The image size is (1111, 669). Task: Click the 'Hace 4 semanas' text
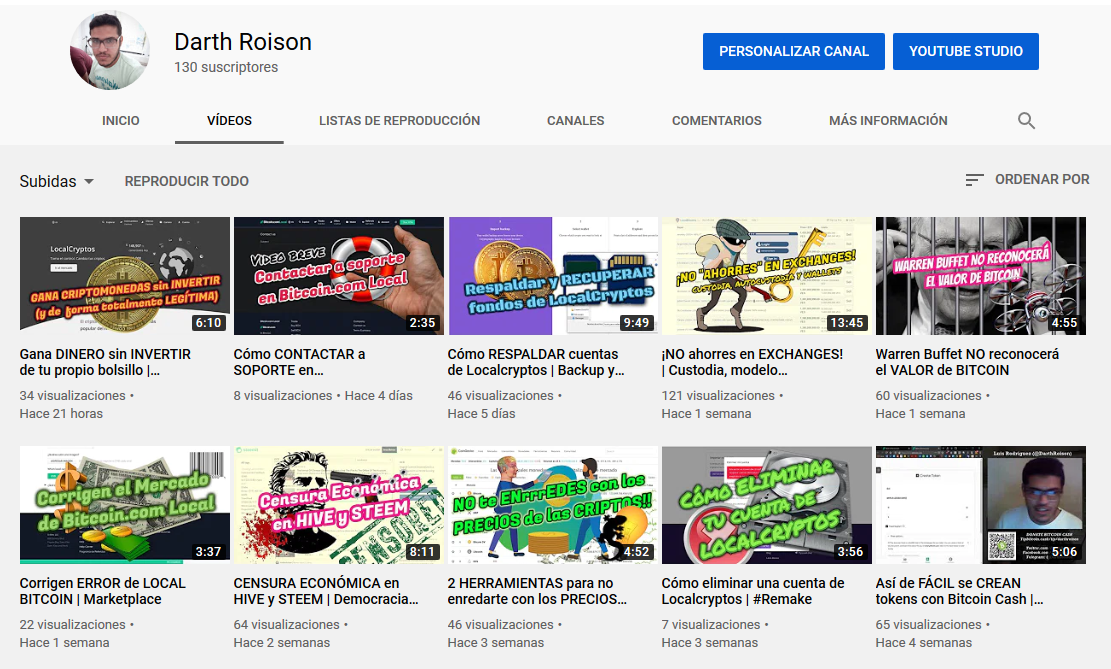(923, 643)
